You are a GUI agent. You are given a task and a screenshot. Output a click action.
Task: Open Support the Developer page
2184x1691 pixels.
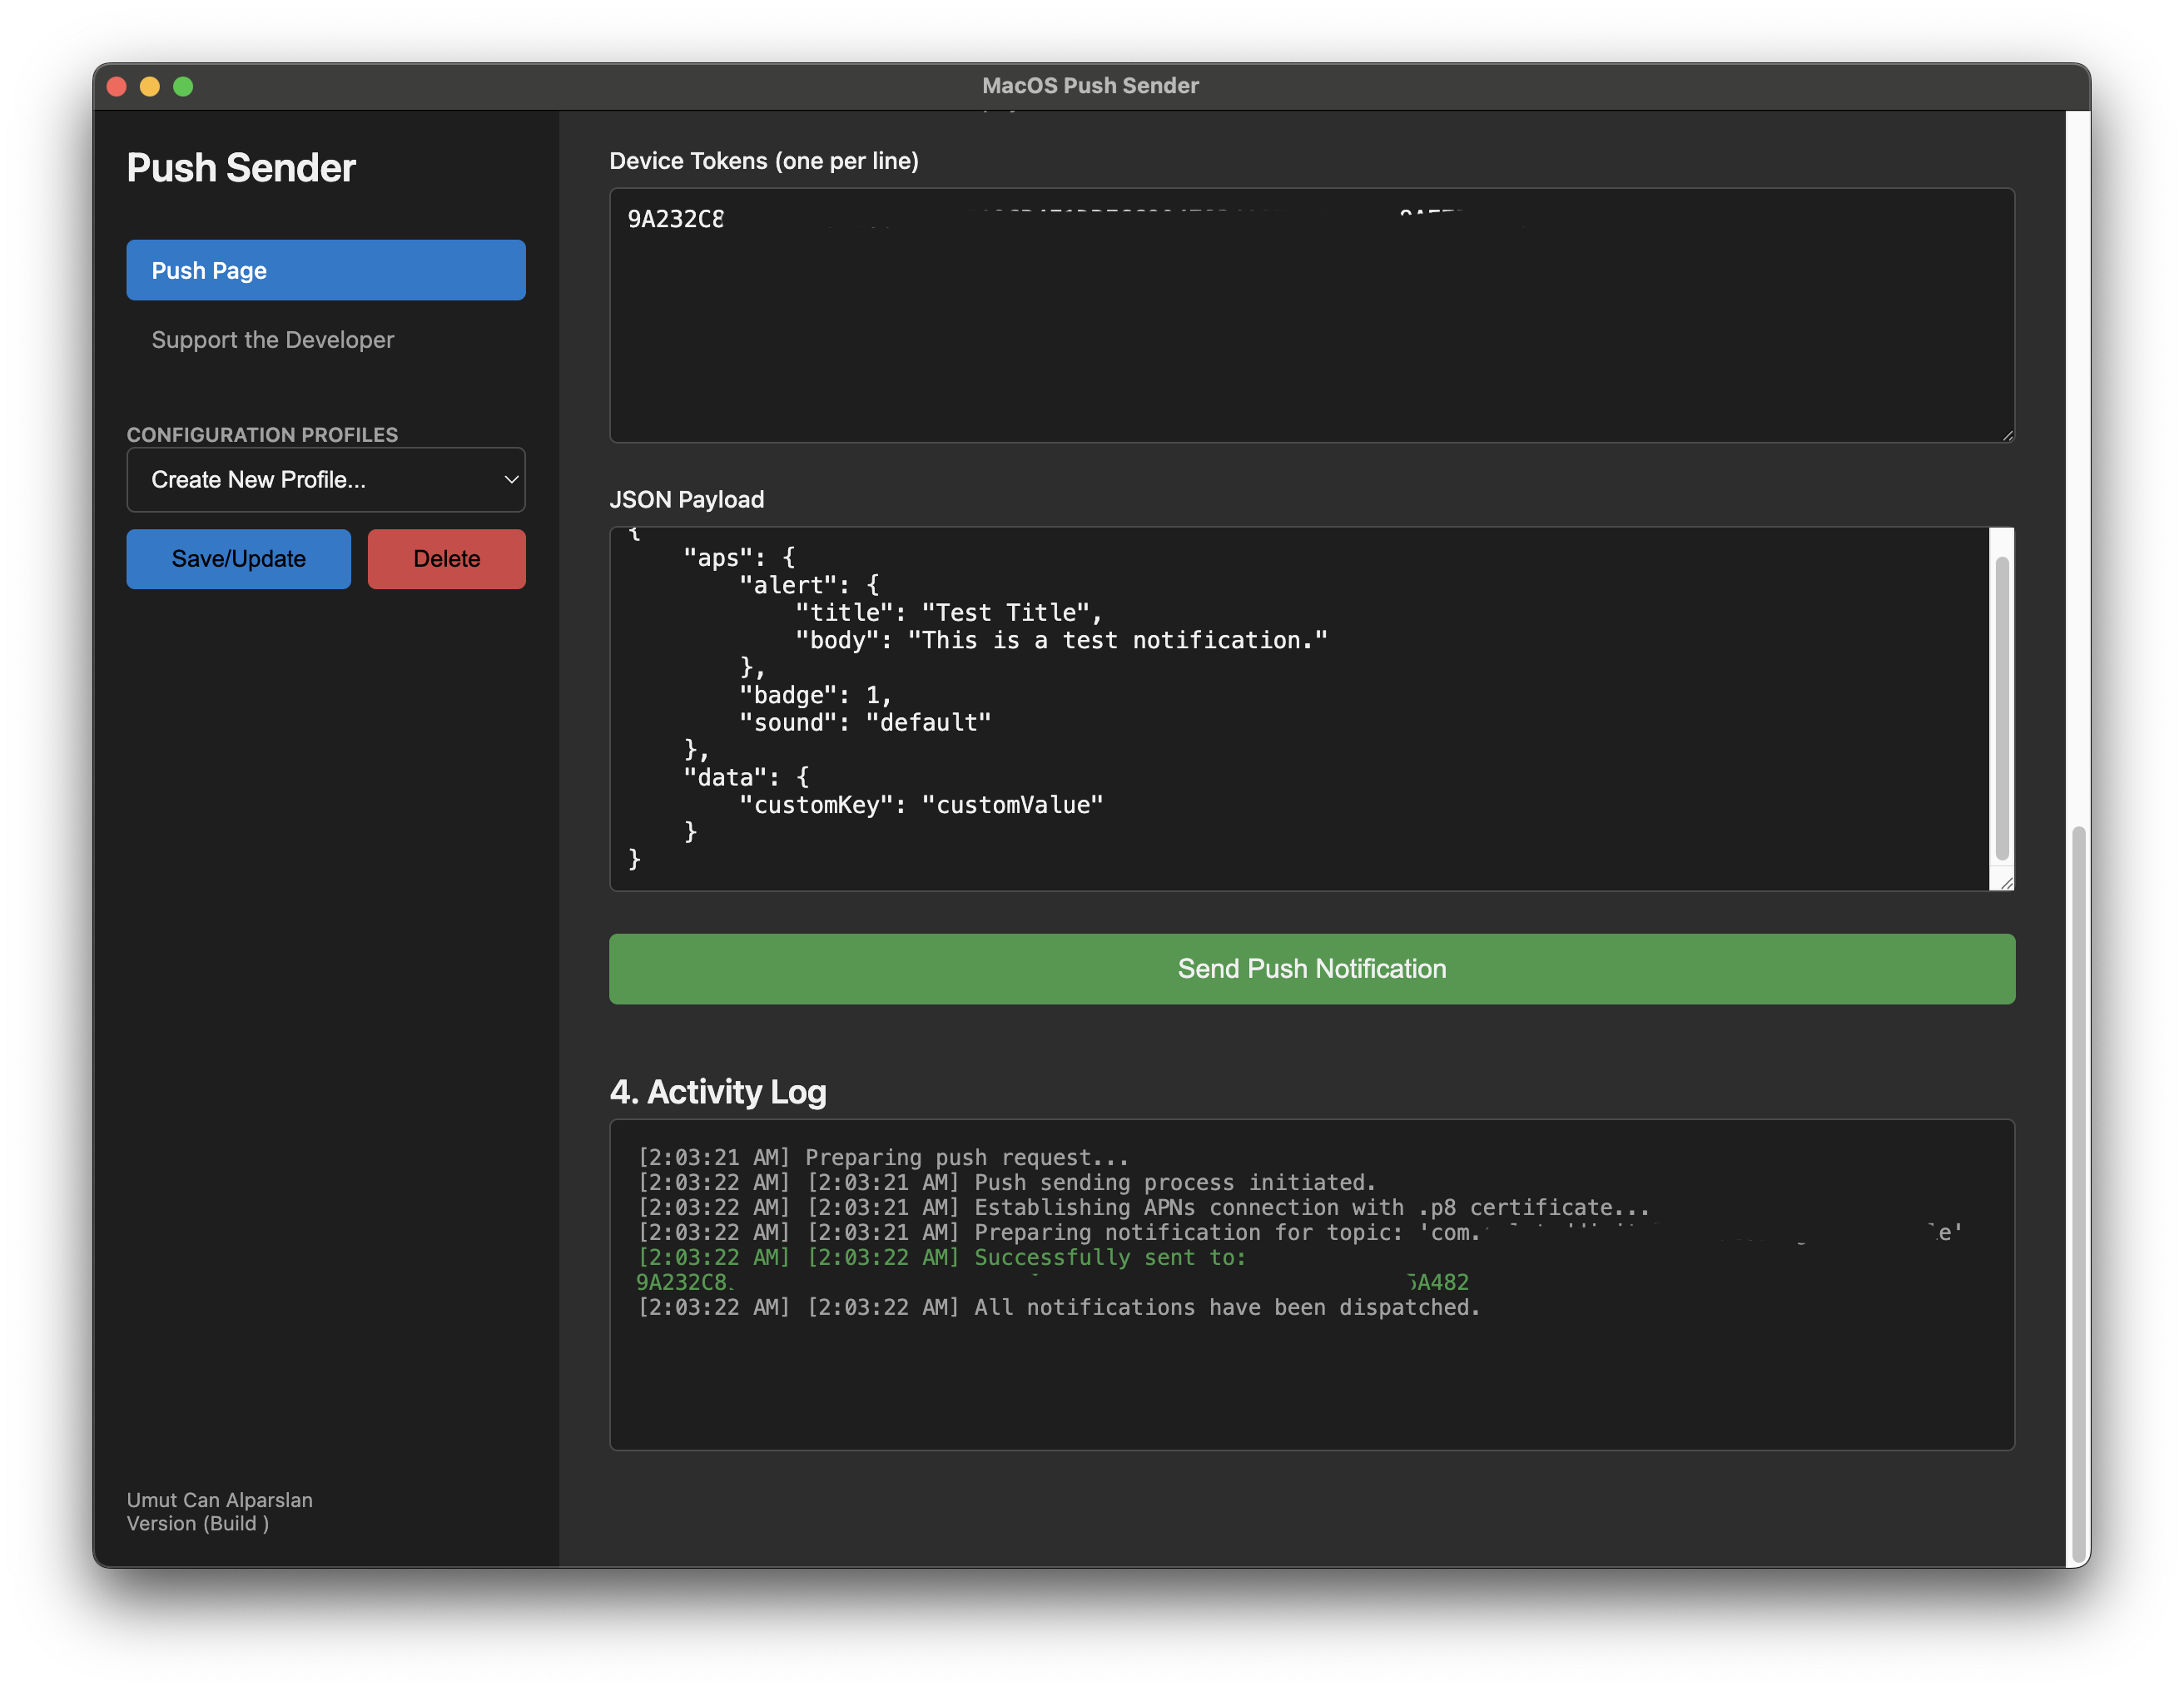[272, 340]
